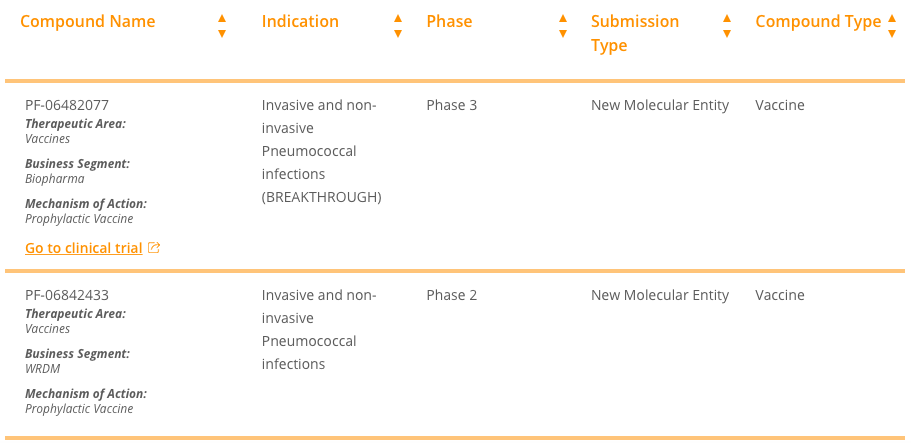Sort Indication column ascending arrow

pos(398,19)
